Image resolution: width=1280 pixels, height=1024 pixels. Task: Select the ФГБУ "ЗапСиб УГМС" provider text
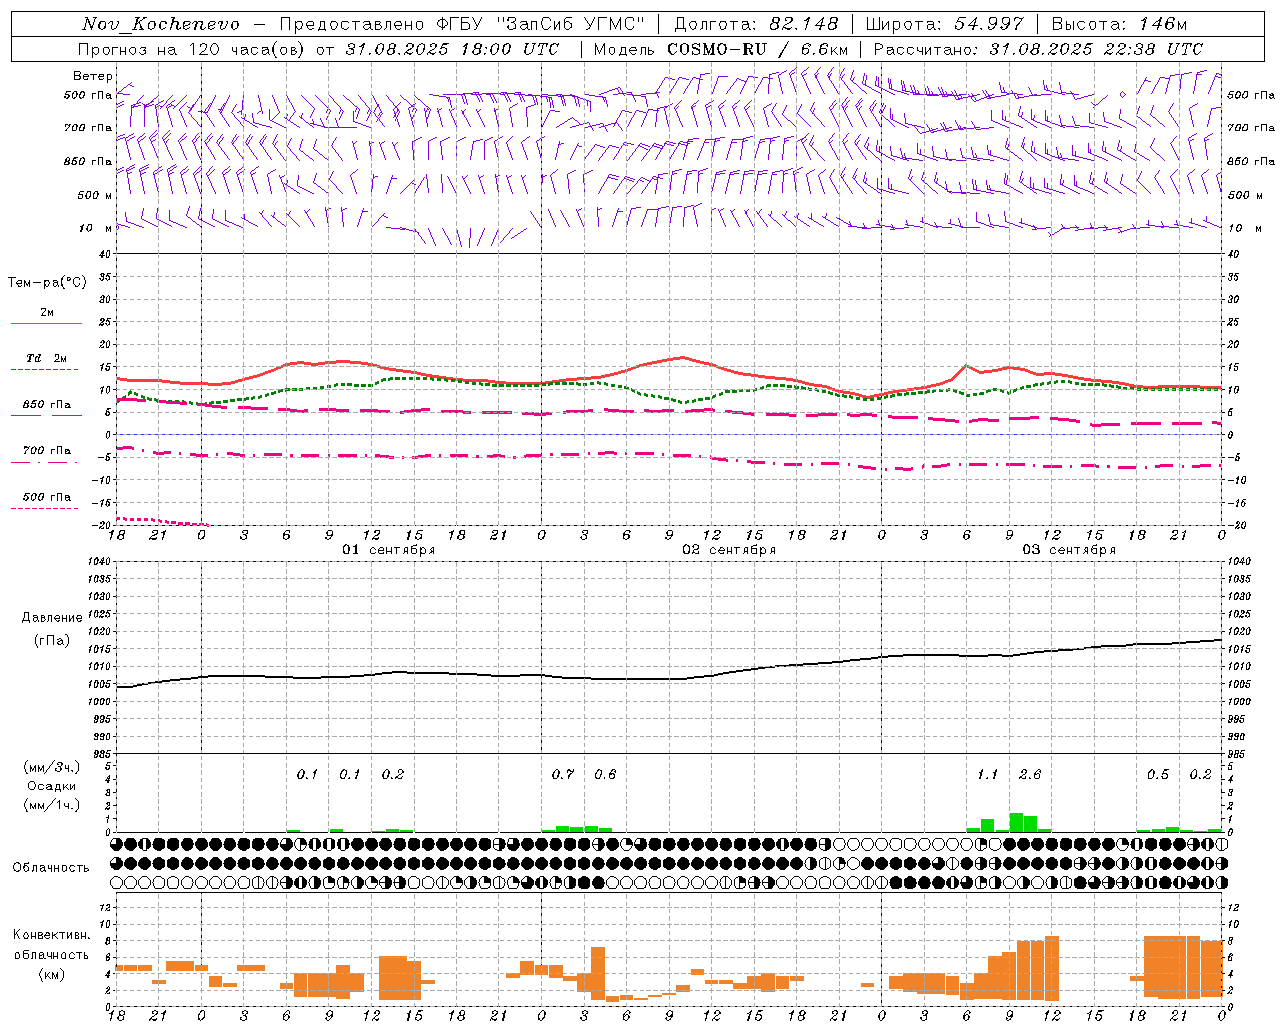[540, 24]
